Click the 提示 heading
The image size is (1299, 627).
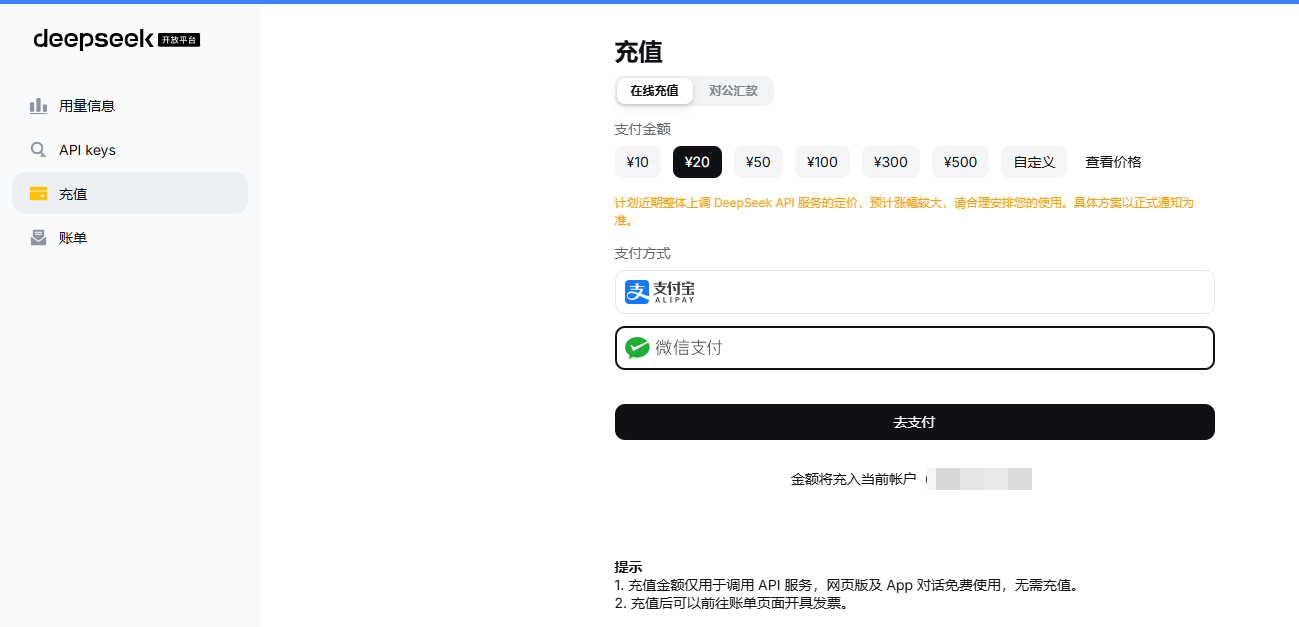[x=628, y=567]
